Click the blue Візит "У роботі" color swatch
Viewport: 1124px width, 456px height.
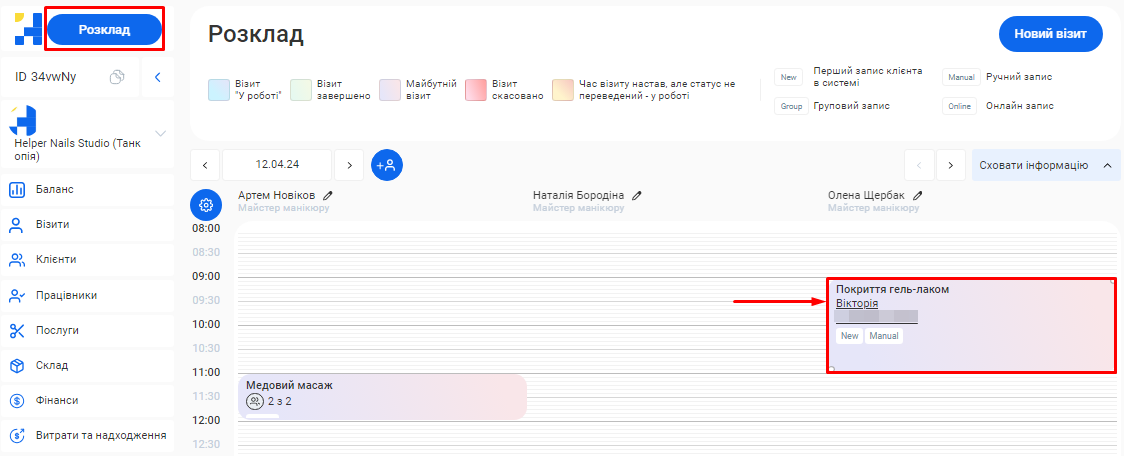coord(219,90)
